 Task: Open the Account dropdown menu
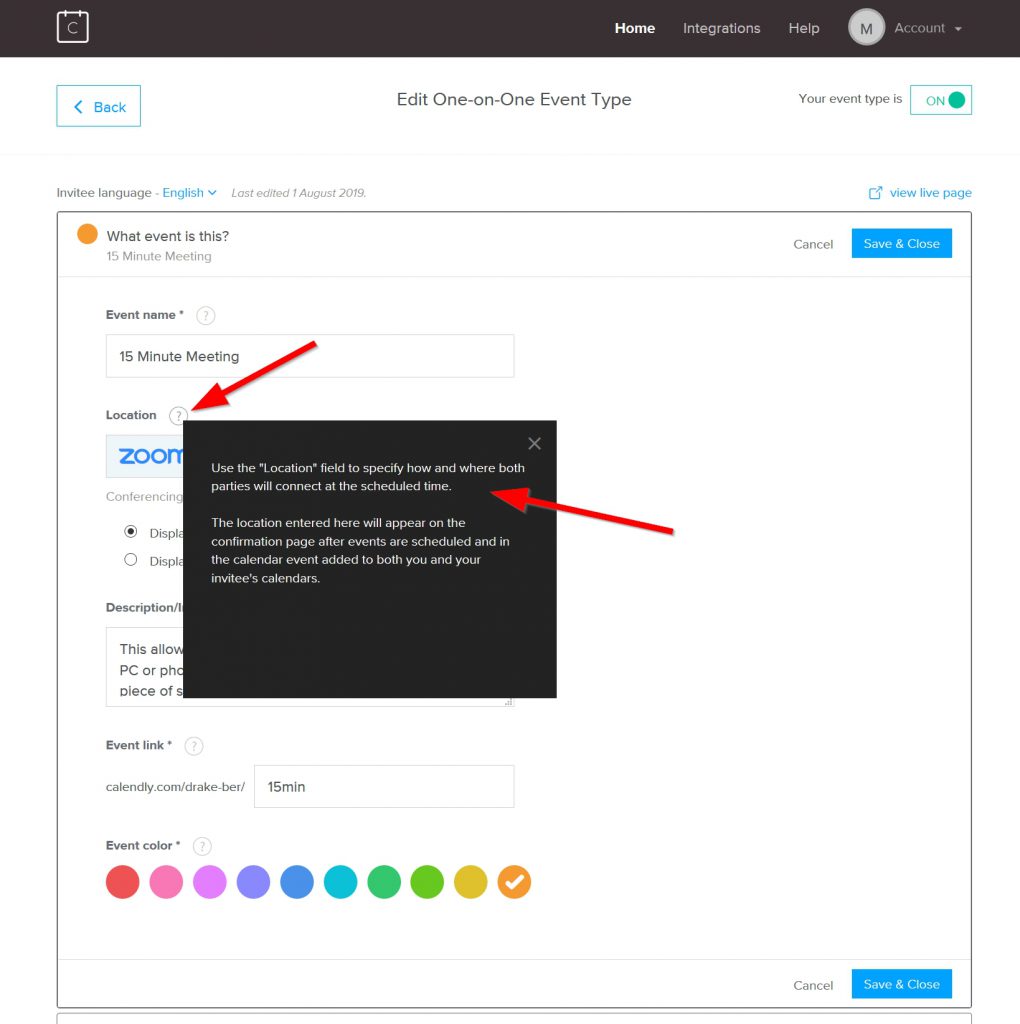tap(927, 28)
